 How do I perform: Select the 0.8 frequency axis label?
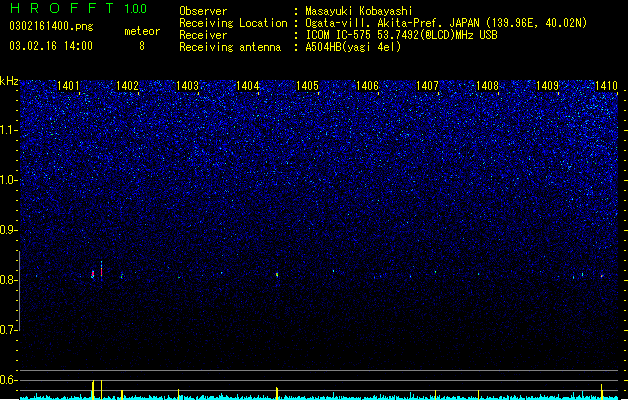click(x=9, y=280)
